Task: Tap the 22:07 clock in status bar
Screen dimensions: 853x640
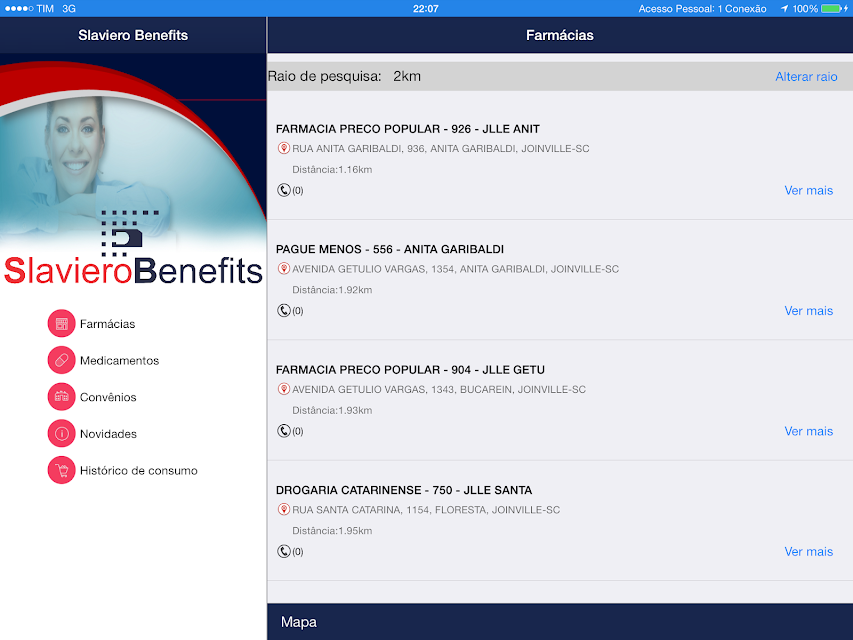Action: click(x=425, y=9)
